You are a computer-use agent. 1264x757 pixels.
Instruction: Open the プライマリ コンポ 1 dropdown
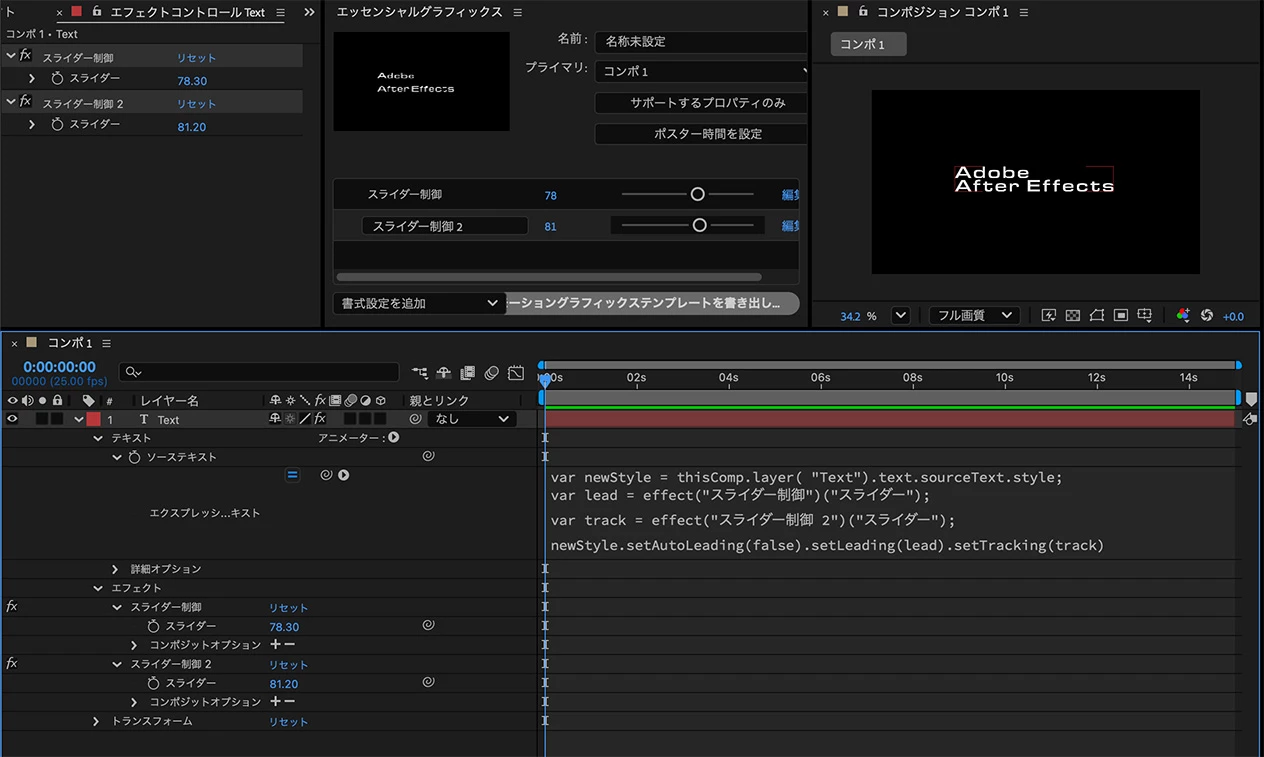pyautogui.click(x=701, y=72)
